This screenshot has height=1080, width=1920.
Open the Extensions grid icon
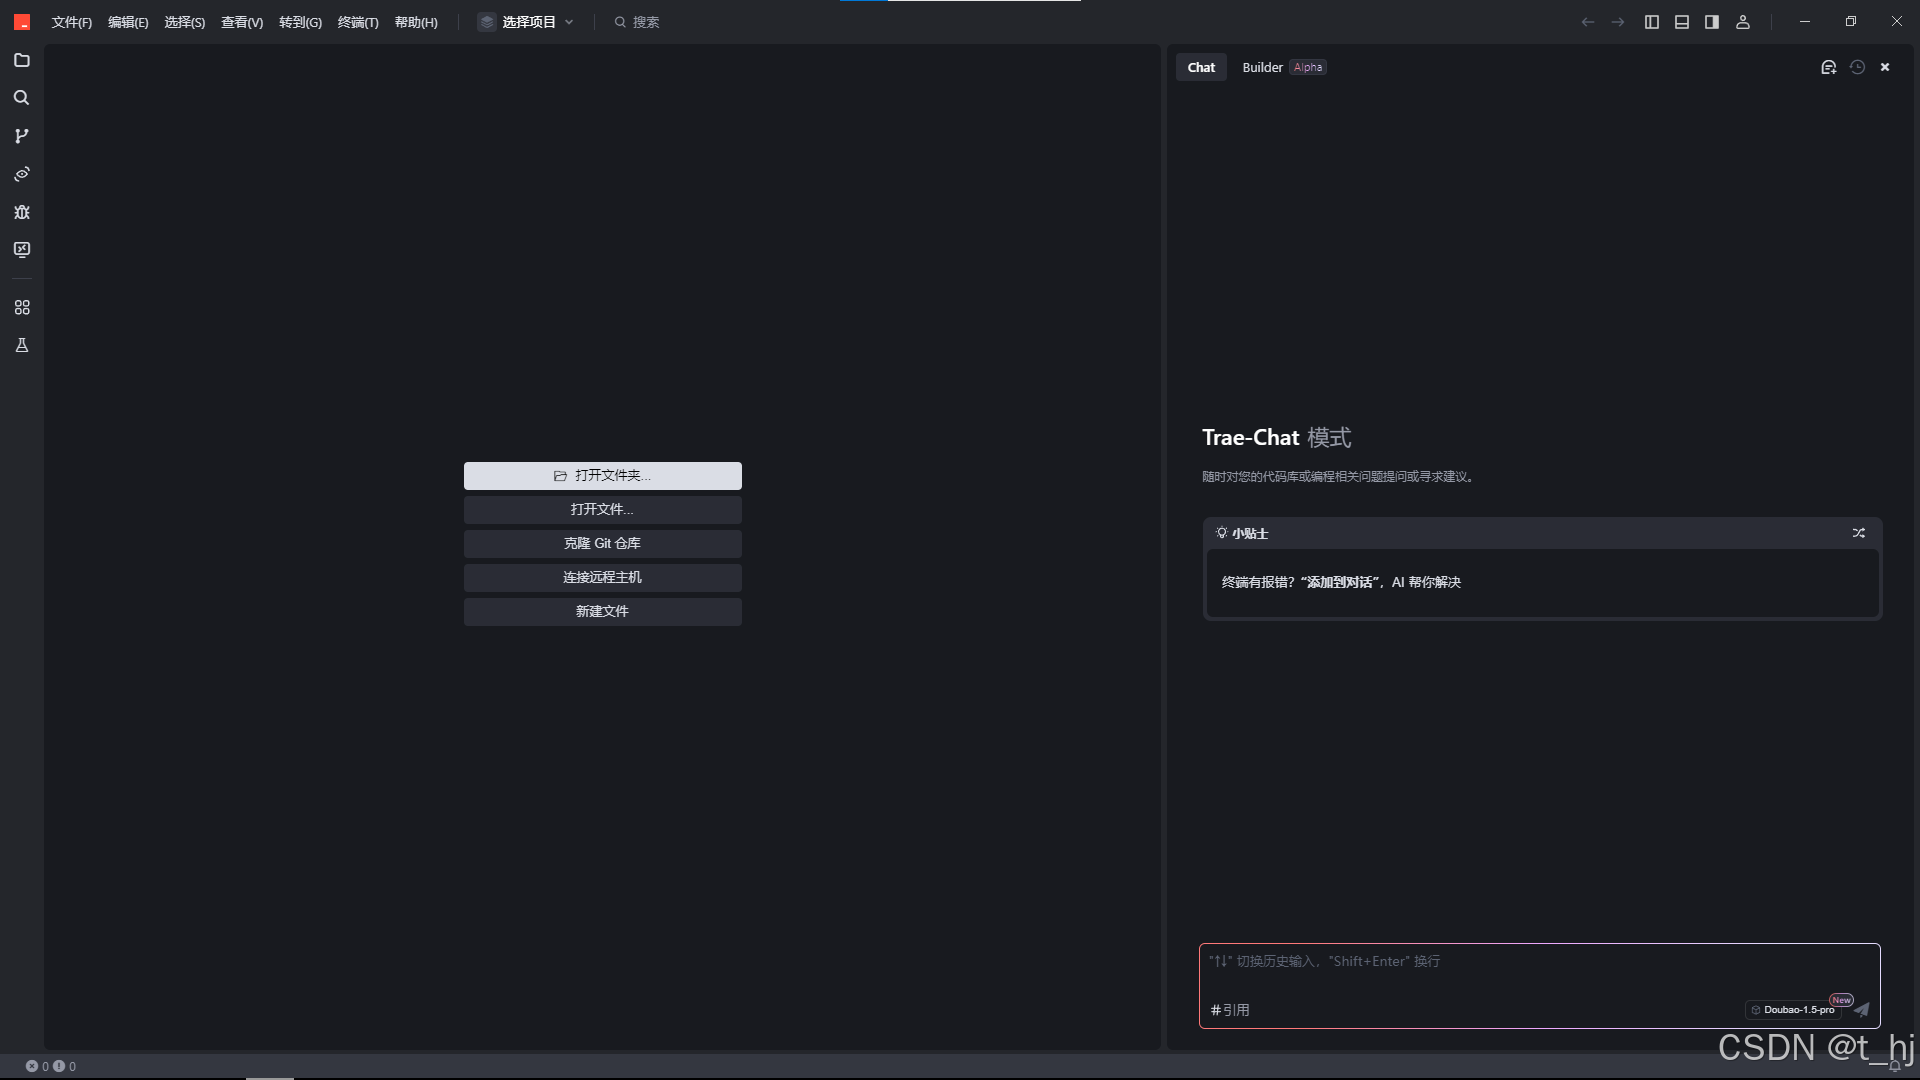22,307
